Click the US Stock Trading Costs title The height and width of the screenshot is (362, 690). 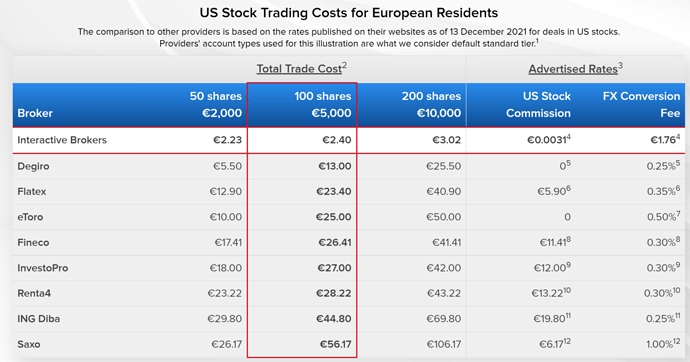point(349,13)
